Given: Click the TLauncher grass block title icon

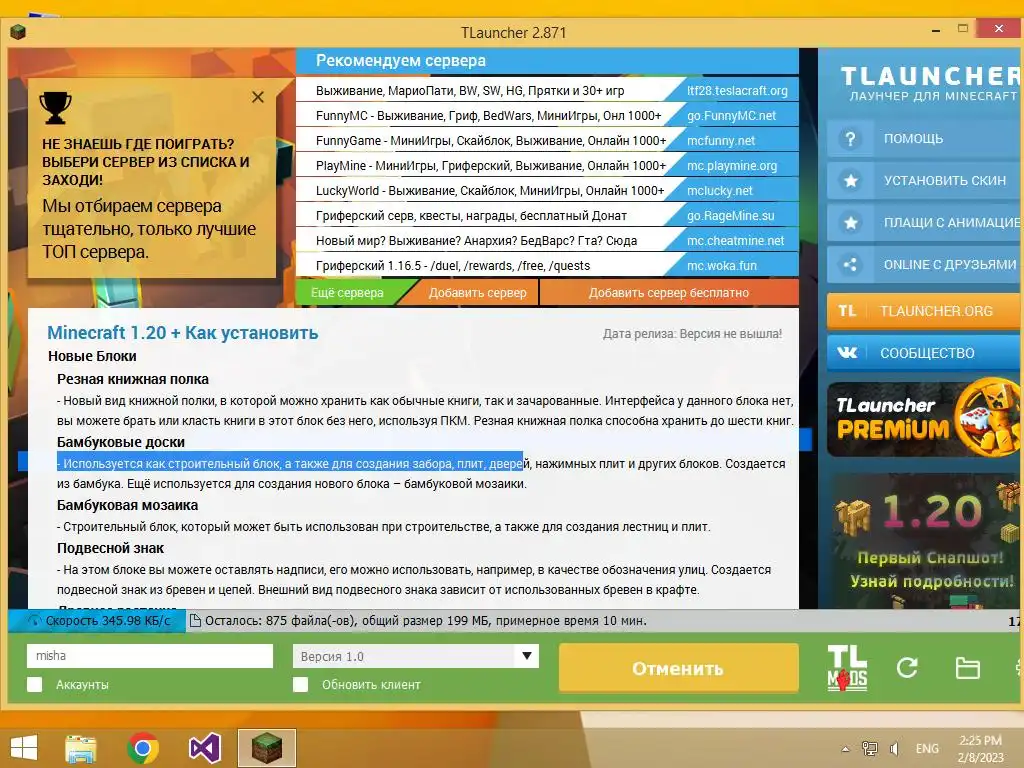Looking at the screenshot, I should coord(18,32).
